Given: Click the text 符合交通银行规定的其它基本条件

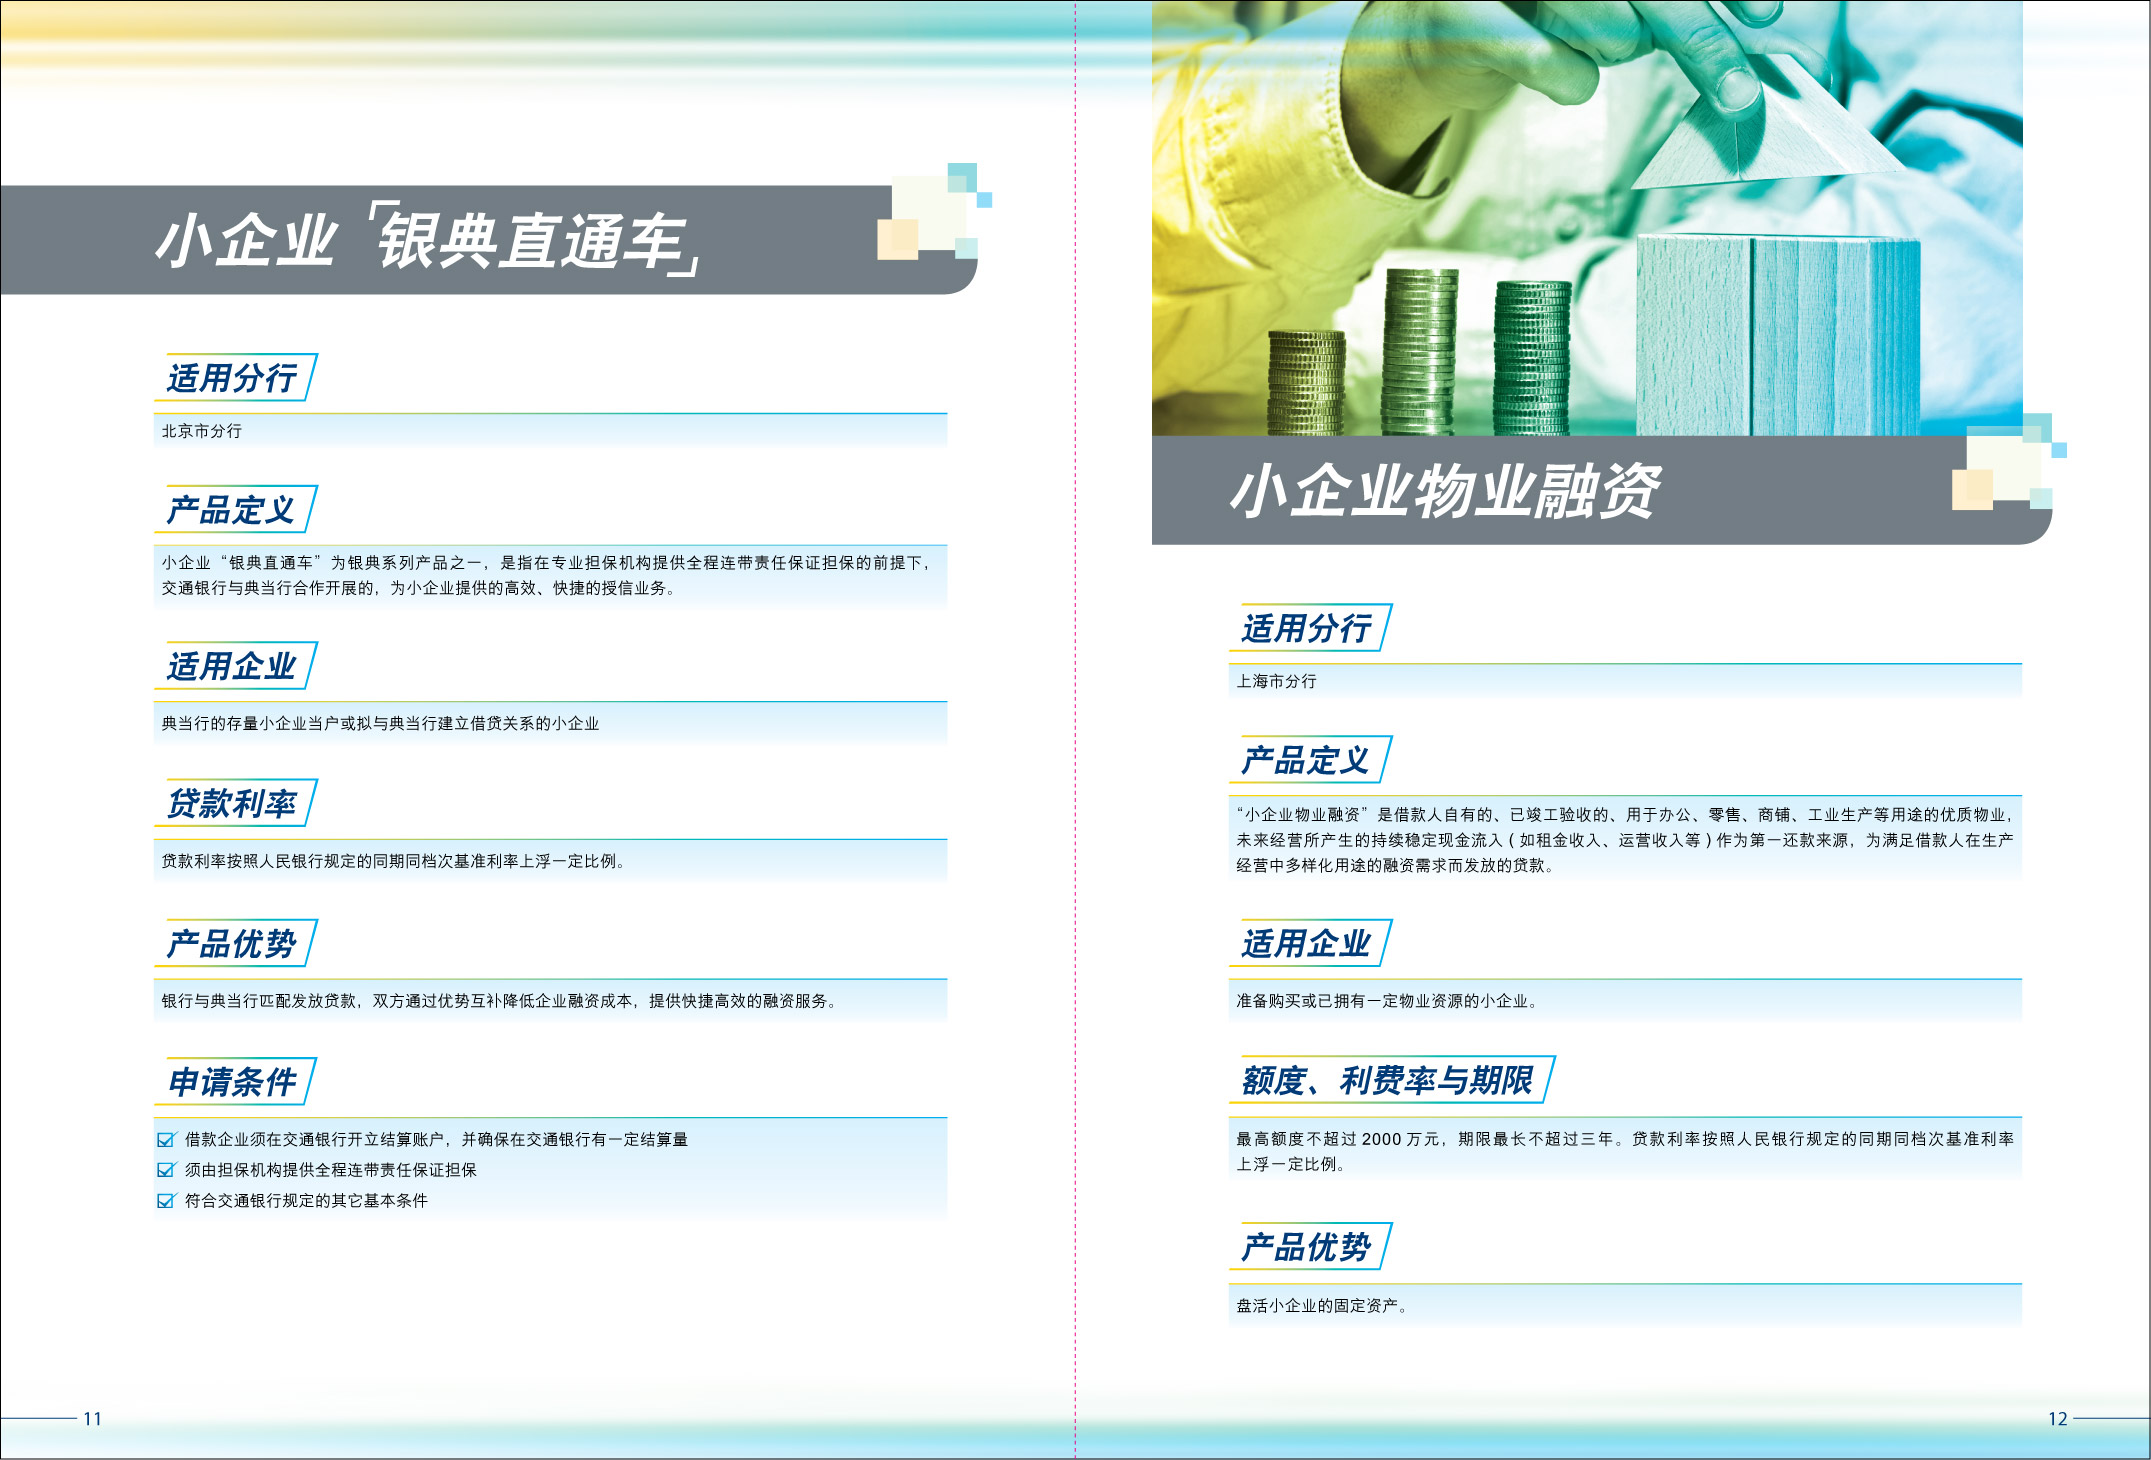Looking at the screenshot, I should click(x=306, y=1201).
